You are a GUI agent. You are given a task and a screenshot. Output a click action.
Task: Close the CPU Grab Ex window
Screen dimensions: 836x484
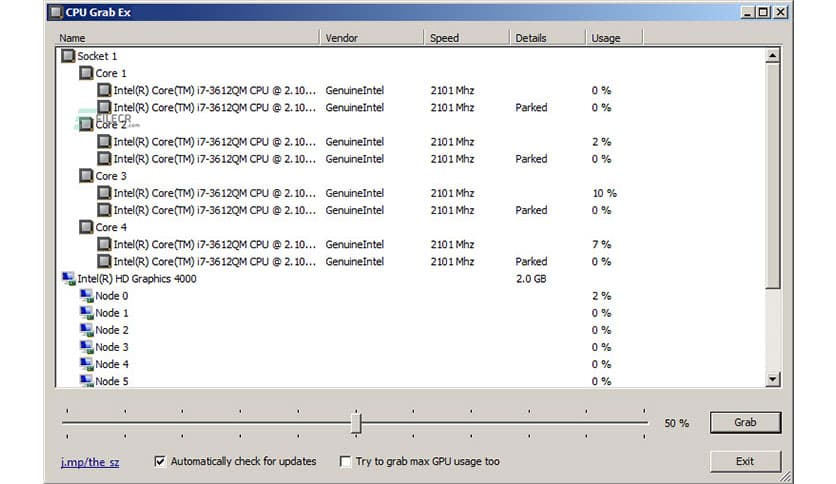pyautogui.click(x=781, y=12)
